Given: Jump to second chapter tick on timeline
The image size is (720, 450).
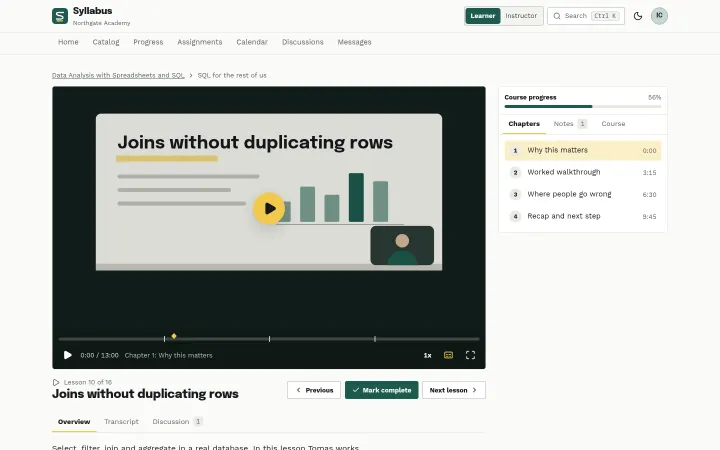Looking at the screenshot, I should [270, 339].
